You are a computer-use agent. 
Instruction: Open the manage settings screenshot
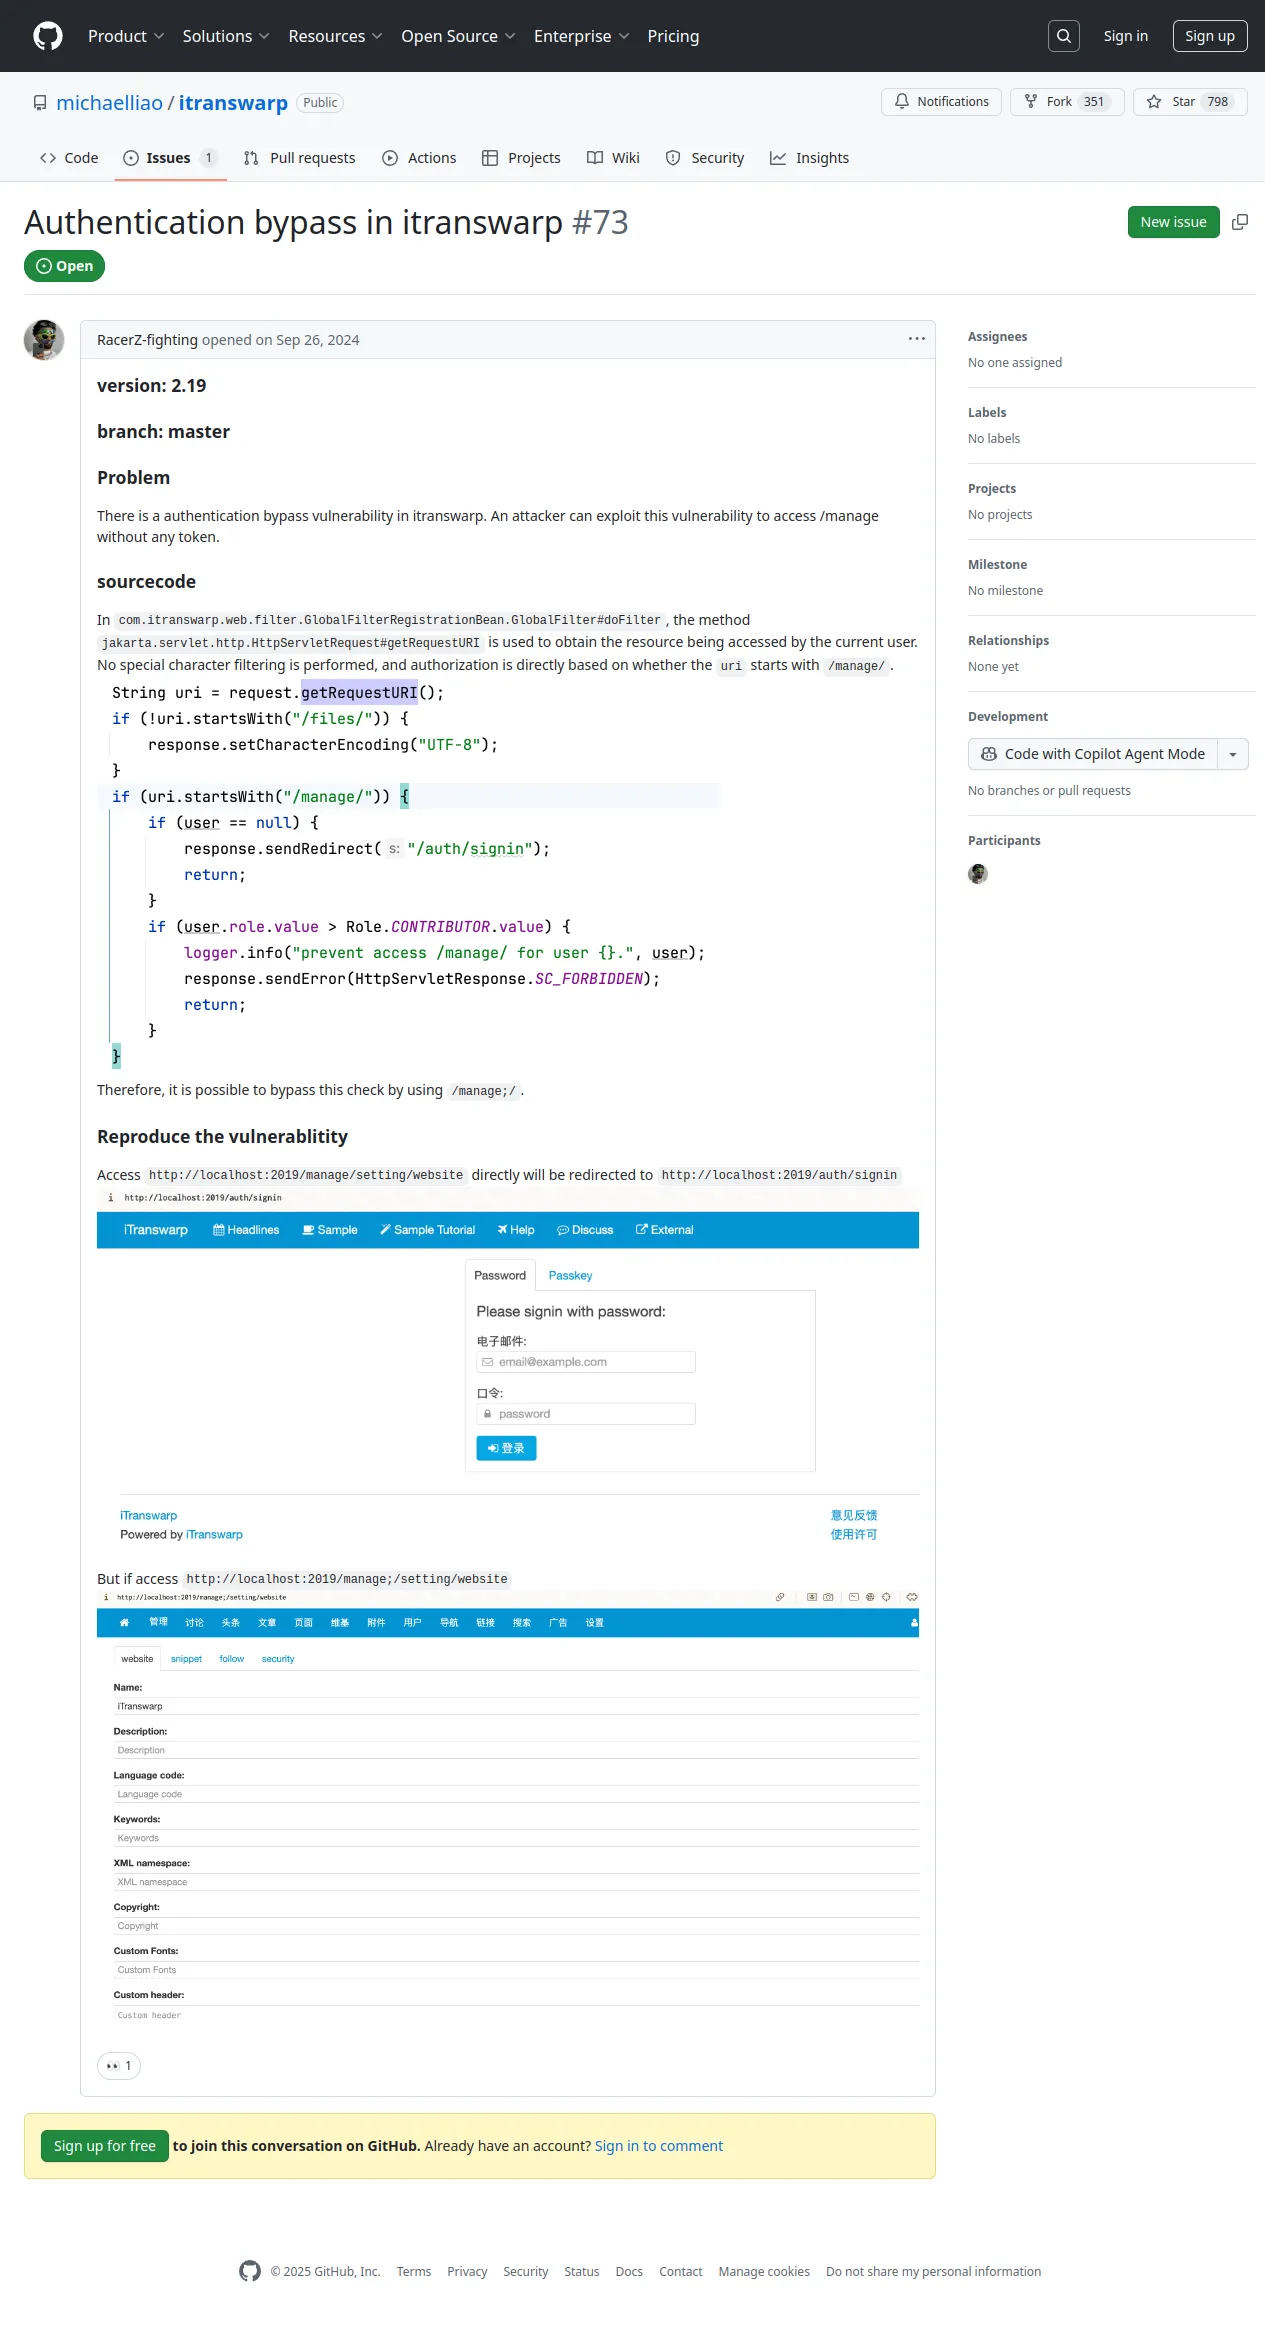click(508, 1810)
